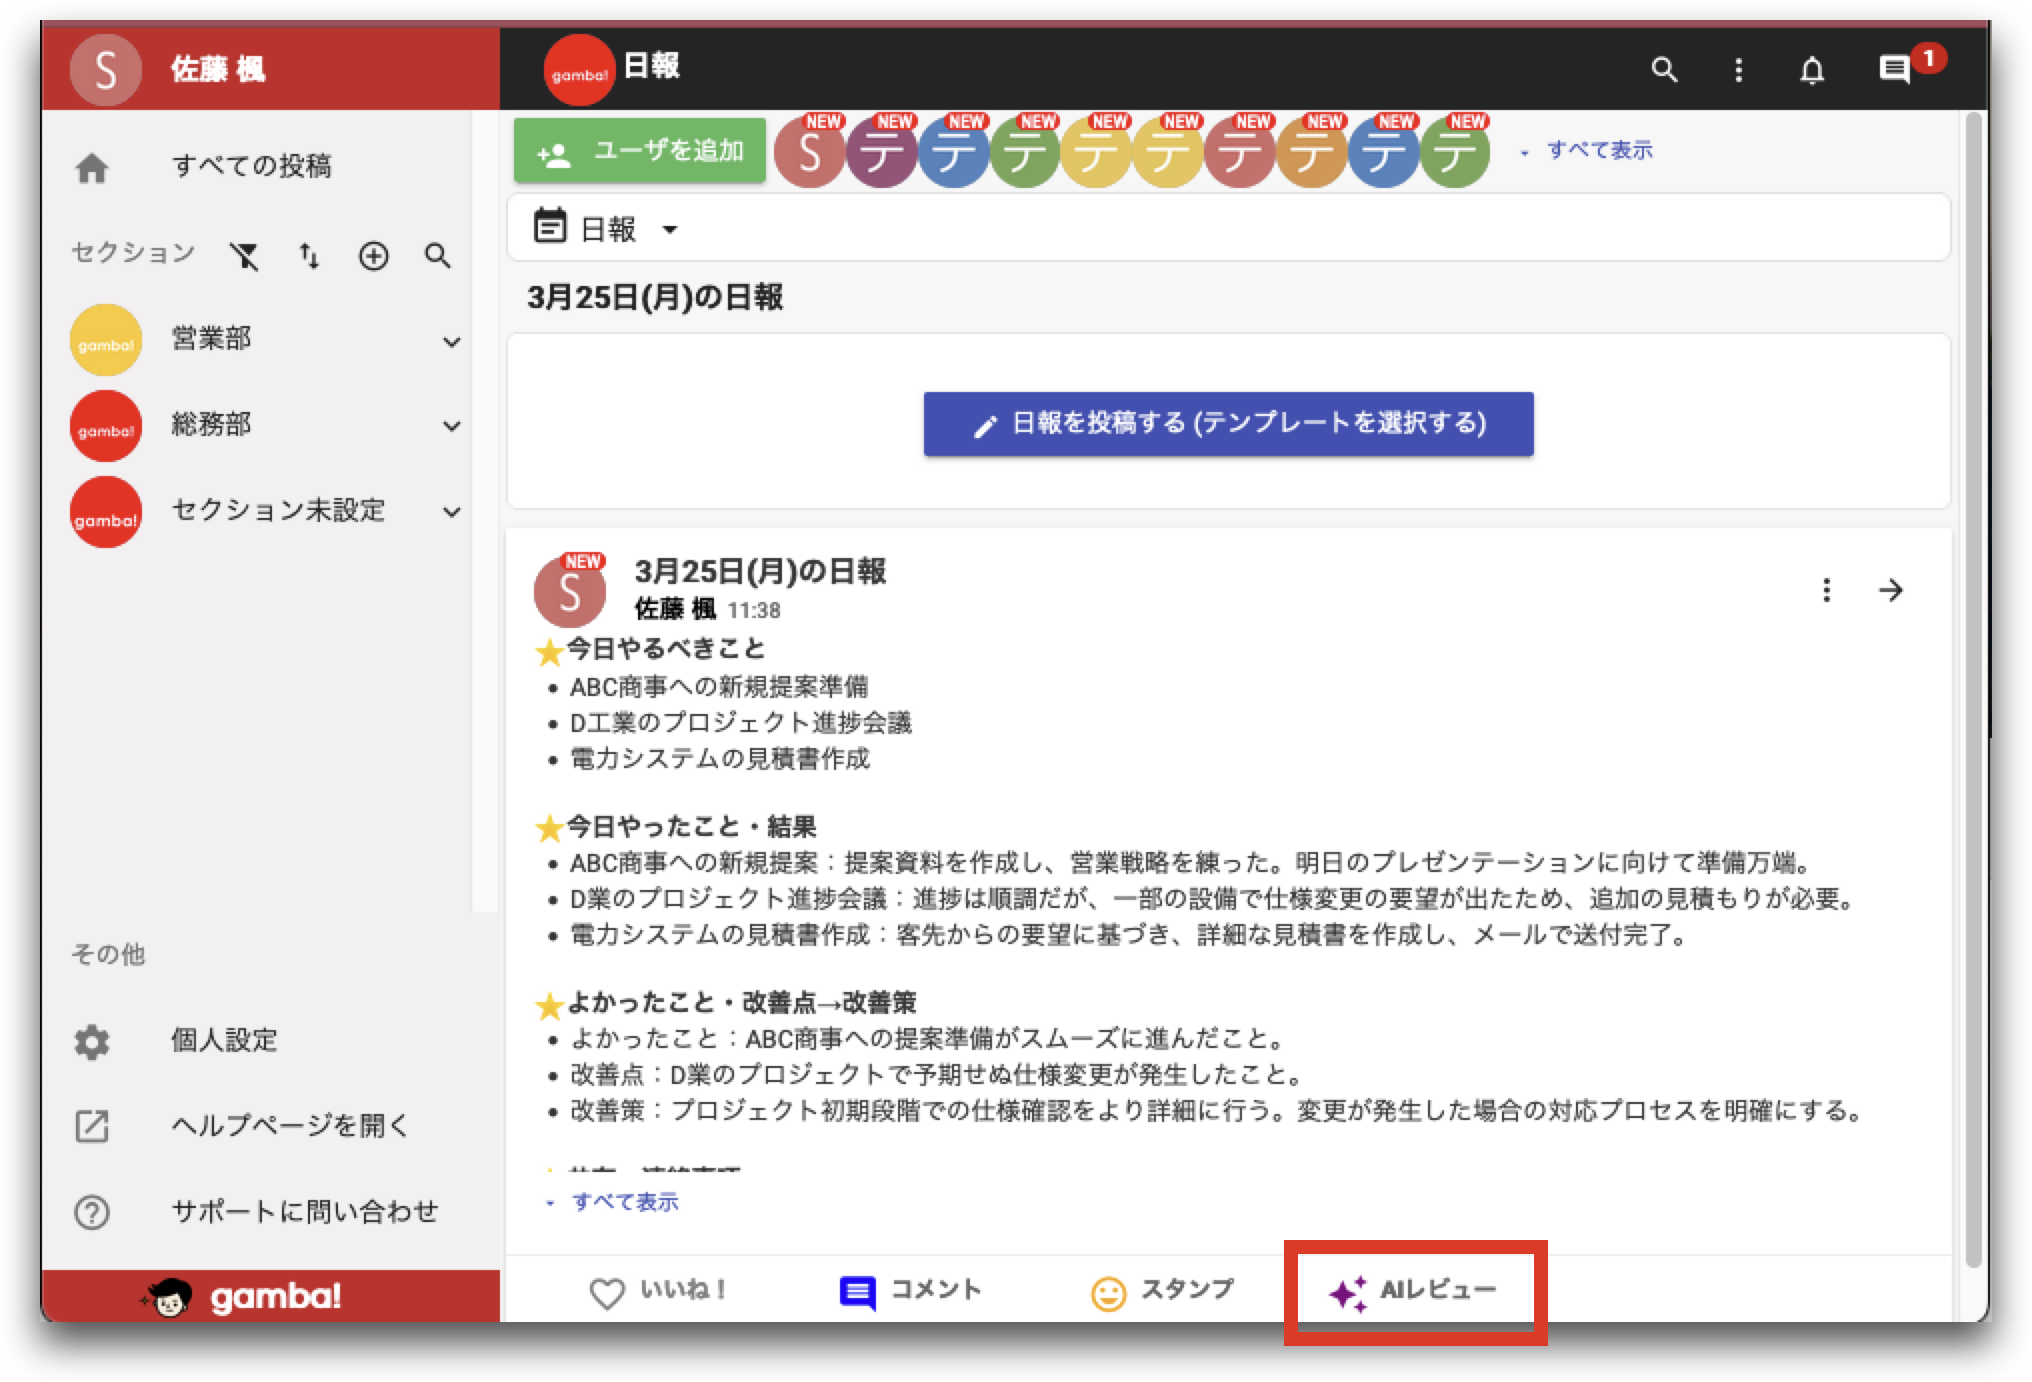The image size is (2032, 1382).
Task: Click the 電力システムの見積書作成 bullet under 今日やるべきこと
Action: (720, 759)
